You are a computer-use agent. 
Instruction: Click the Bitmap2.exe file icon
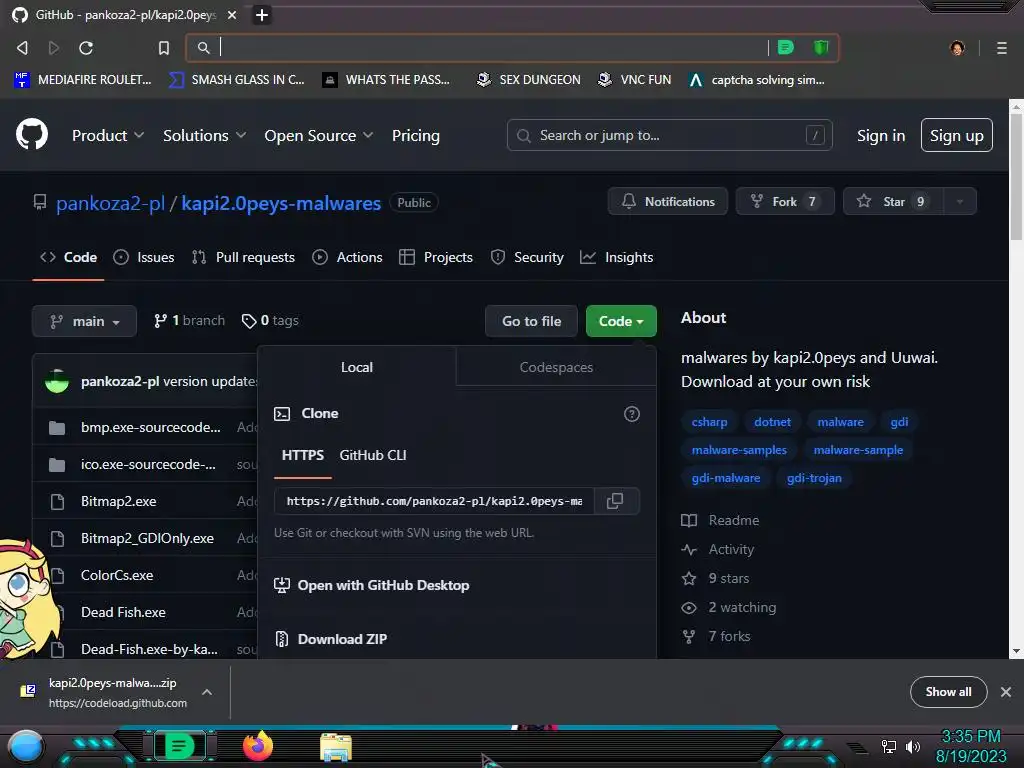click(x=57, y=502)
